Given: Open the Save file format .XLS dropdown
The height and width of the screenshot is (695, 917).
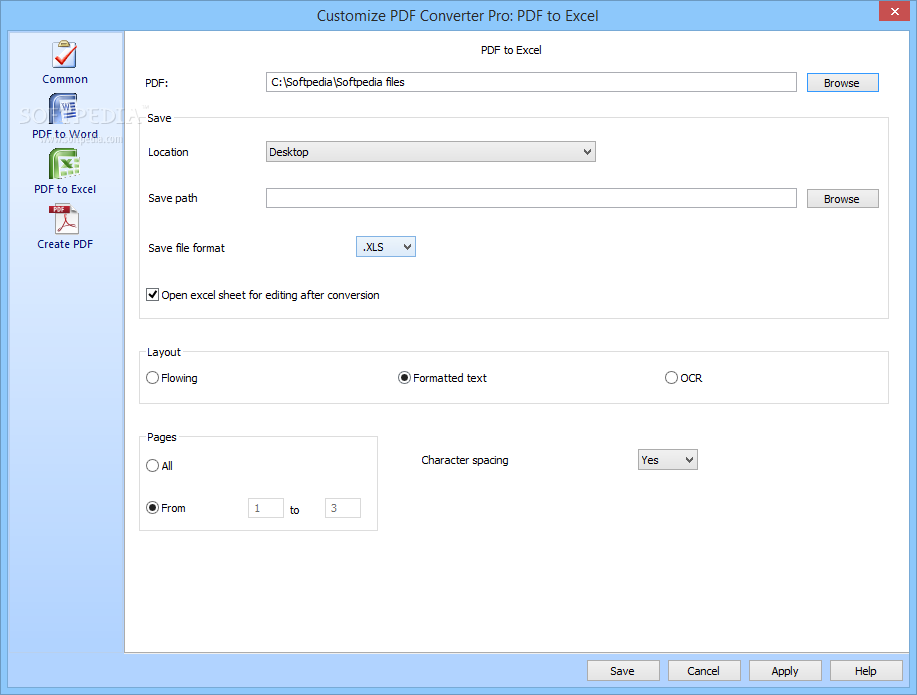Looking at the screenshot, I should (386, 247).
